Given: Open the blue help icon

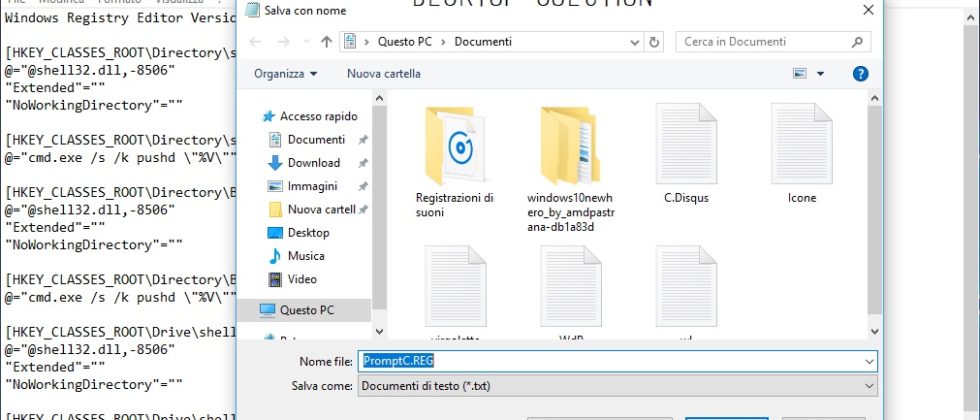Looking at the screenshot, I should 861,74.
